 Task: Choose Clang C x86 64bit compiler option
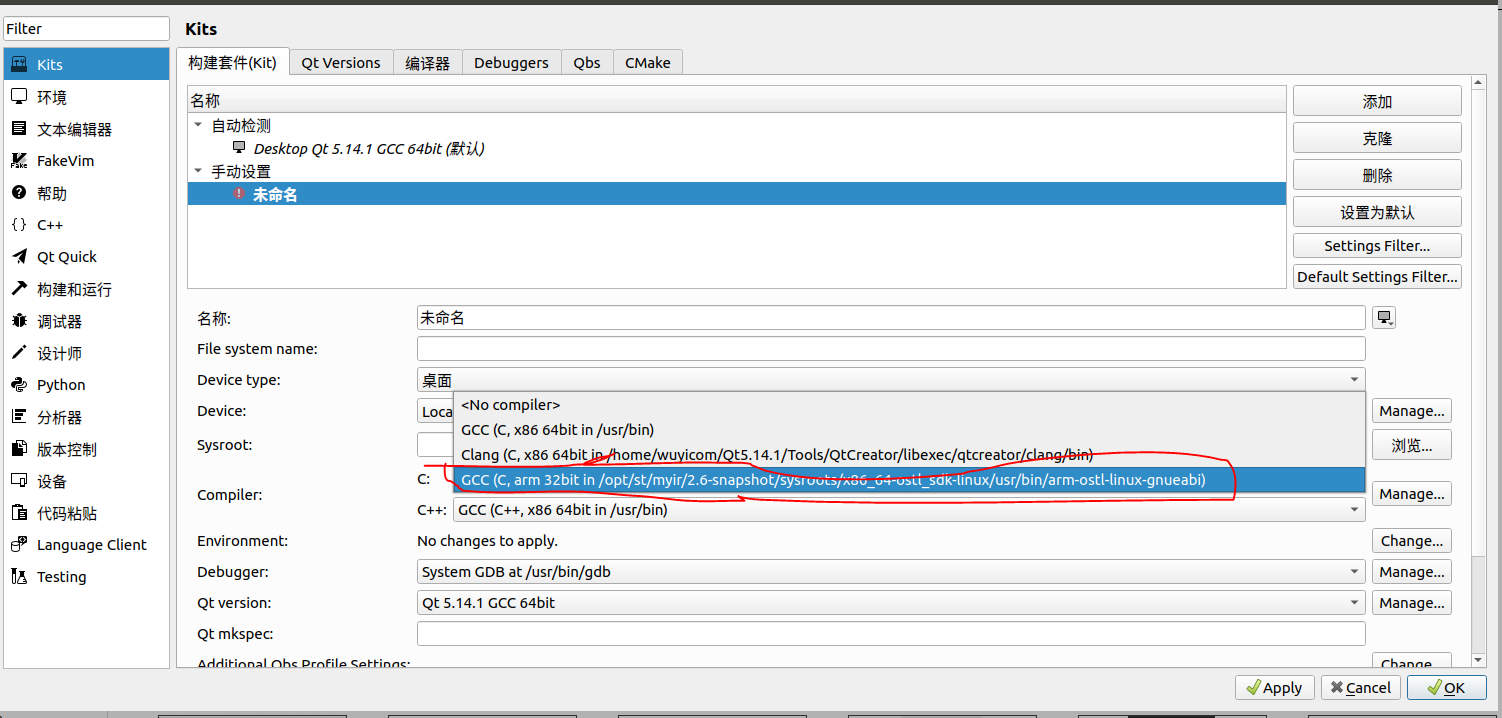909,455
